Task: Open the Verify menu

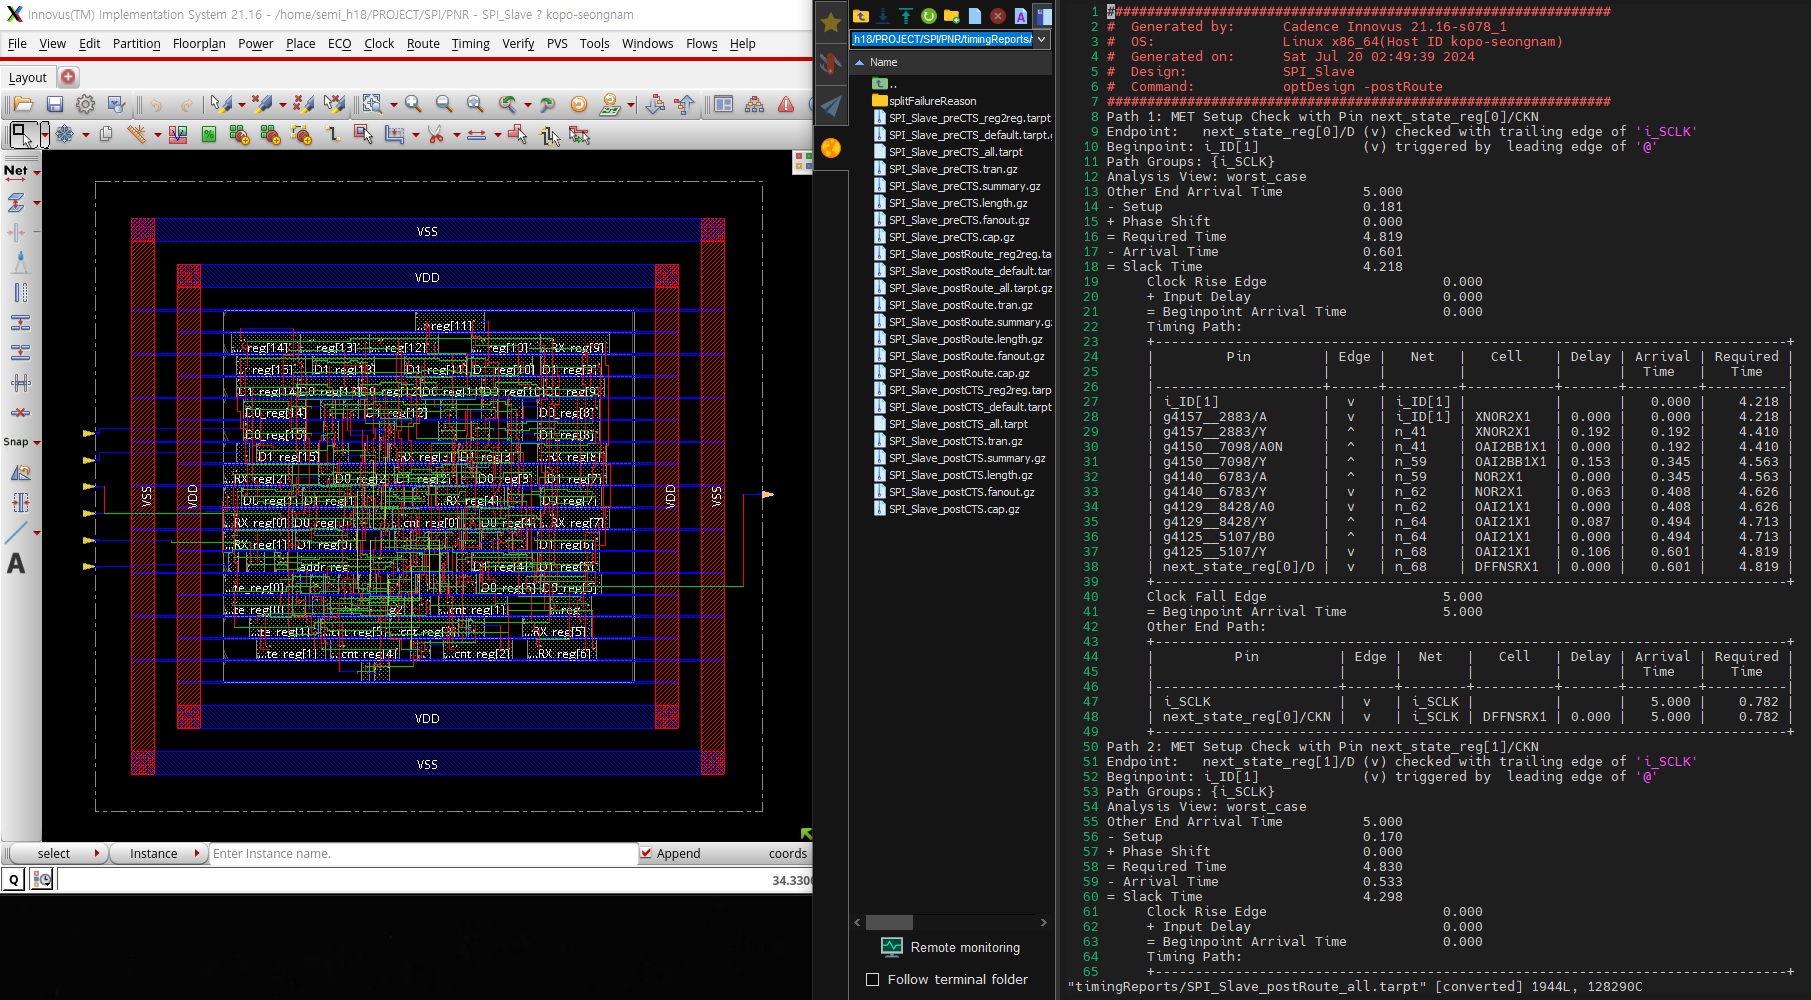Action: click(518, 44)
